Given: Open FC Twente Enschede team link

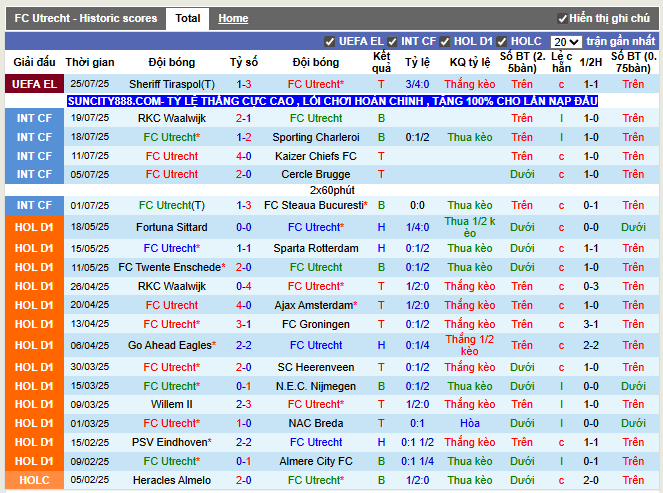Looking at the screenshot, I should pyautogui.click(x=172, y=267).
